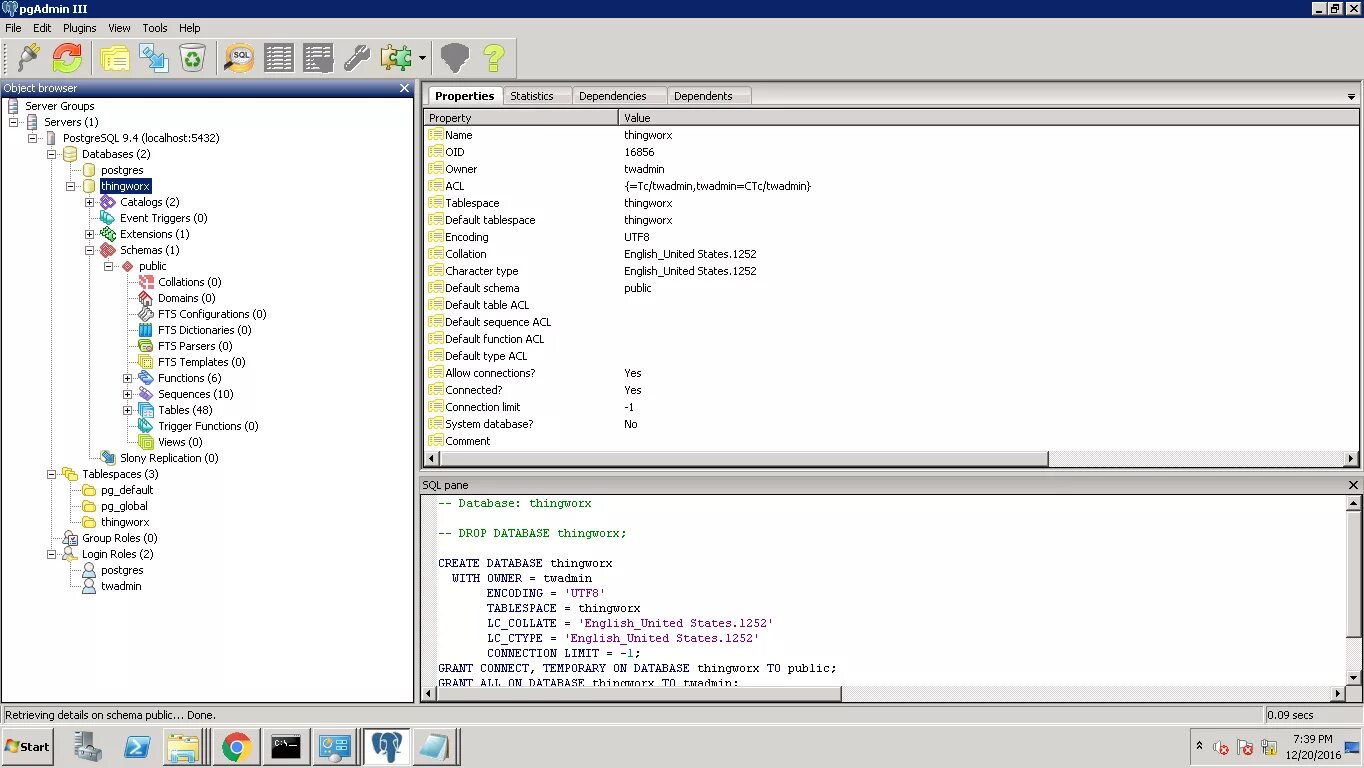Image resolution: width=1364 pixels, height=768 pixels.
Task: Drop the selected object via trash icon
Action: click(x=192, y=58)
